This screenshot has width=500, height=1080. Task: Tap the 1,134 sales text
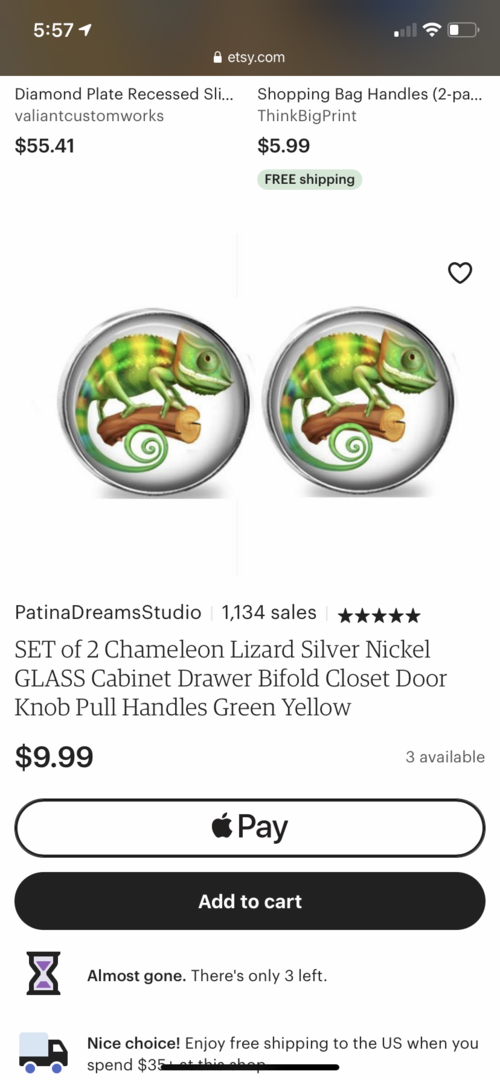pyautogui.click(x=269, y=612)
